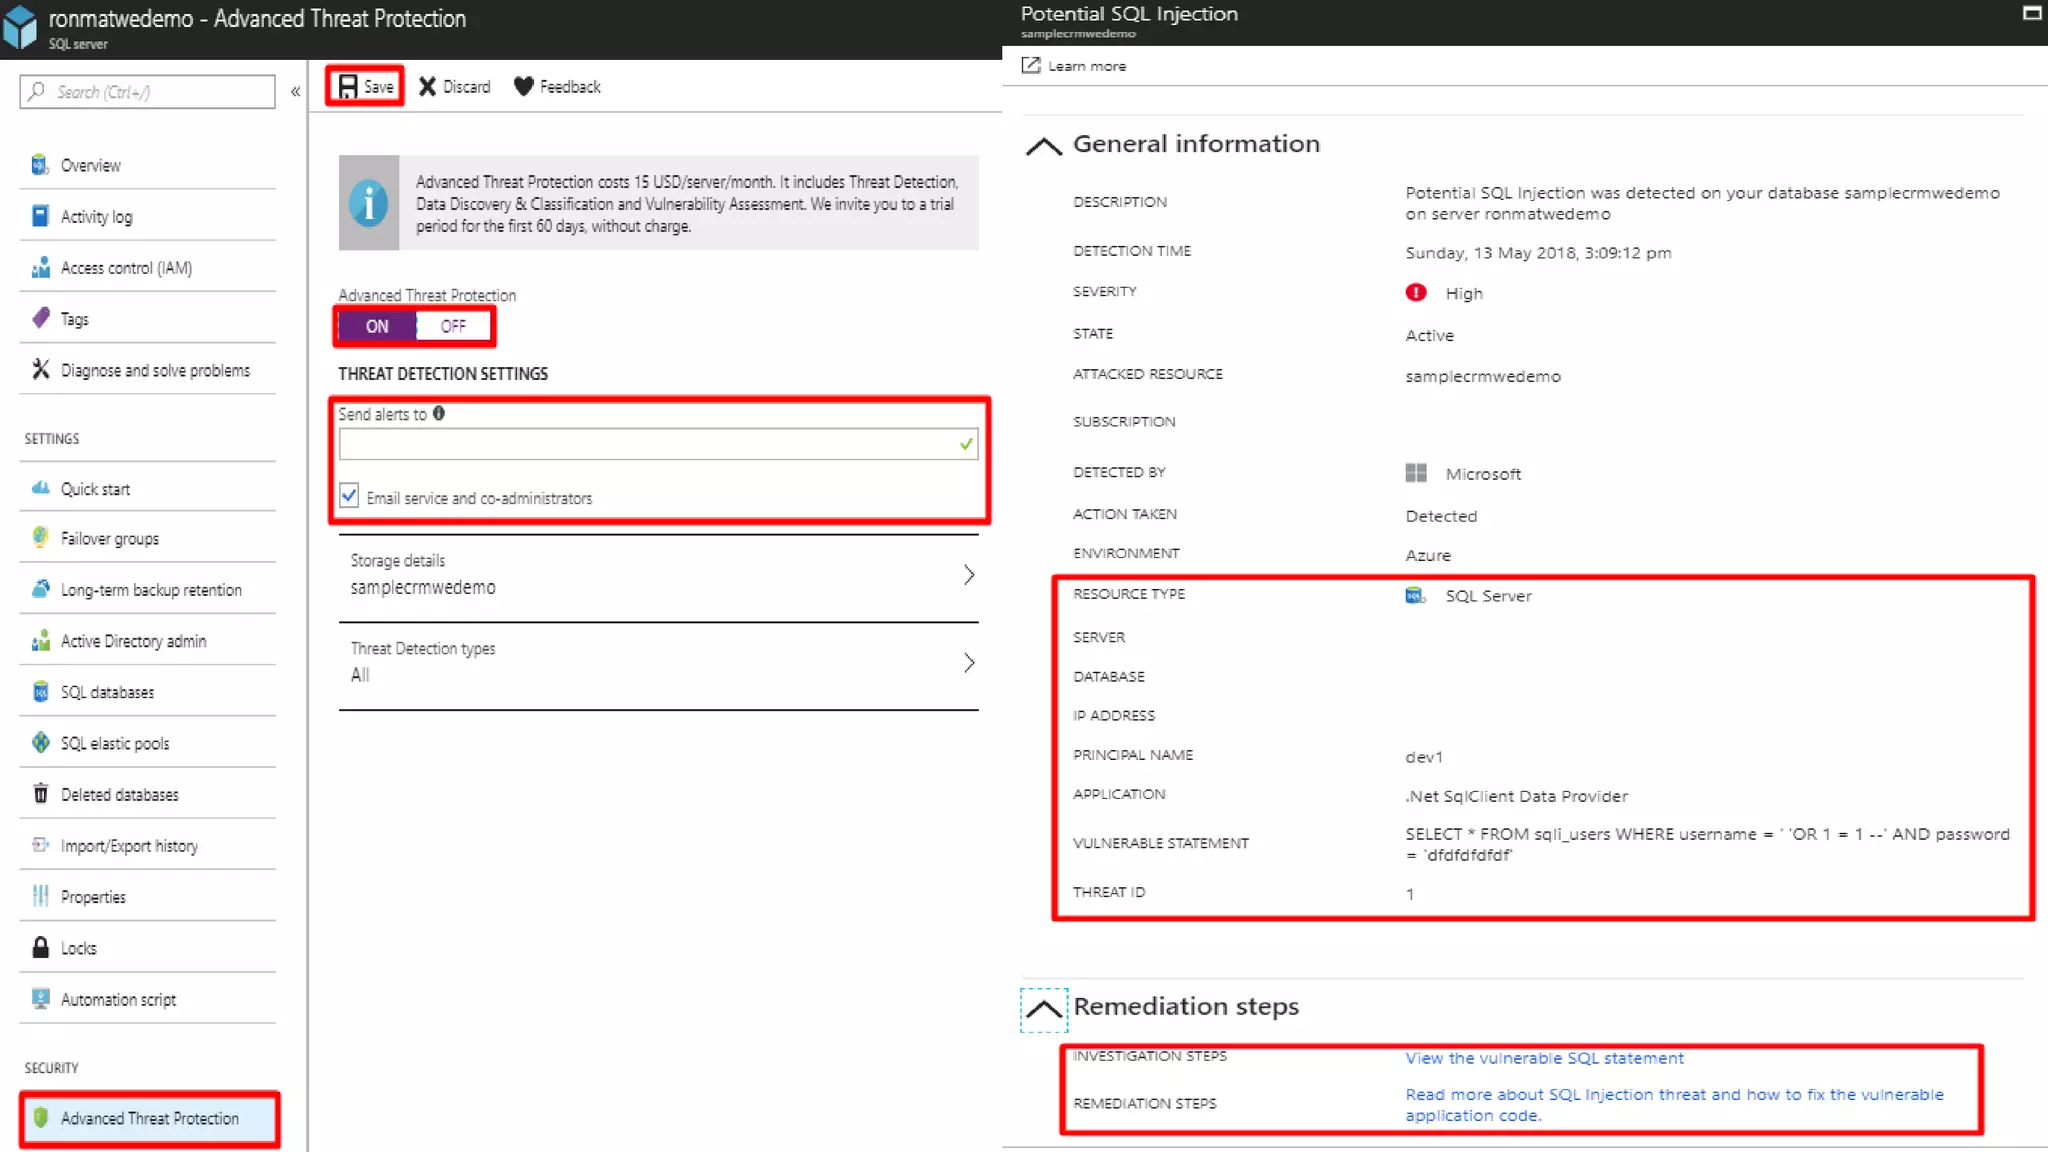
Task: Click the .Net SqlClient Data Provider value
Action: pyautogui.click(x=1516, y=796)
